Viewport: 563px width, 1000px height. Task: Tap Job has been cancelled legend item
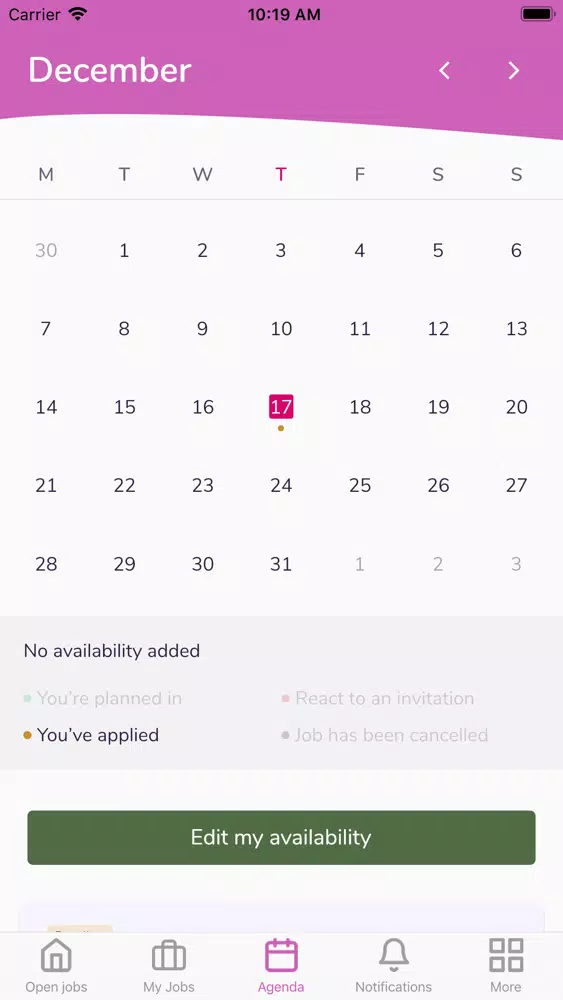coord(385,735)
